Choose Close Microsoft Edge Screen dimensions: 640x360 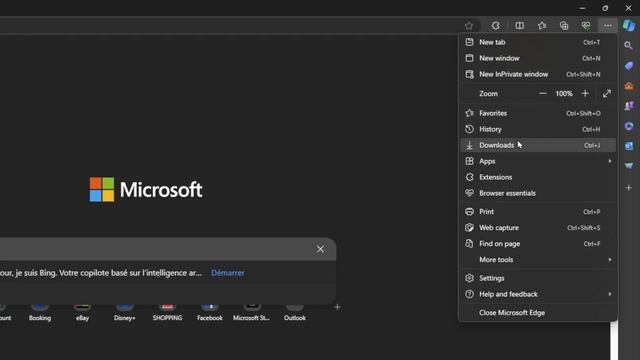(538, 313)
